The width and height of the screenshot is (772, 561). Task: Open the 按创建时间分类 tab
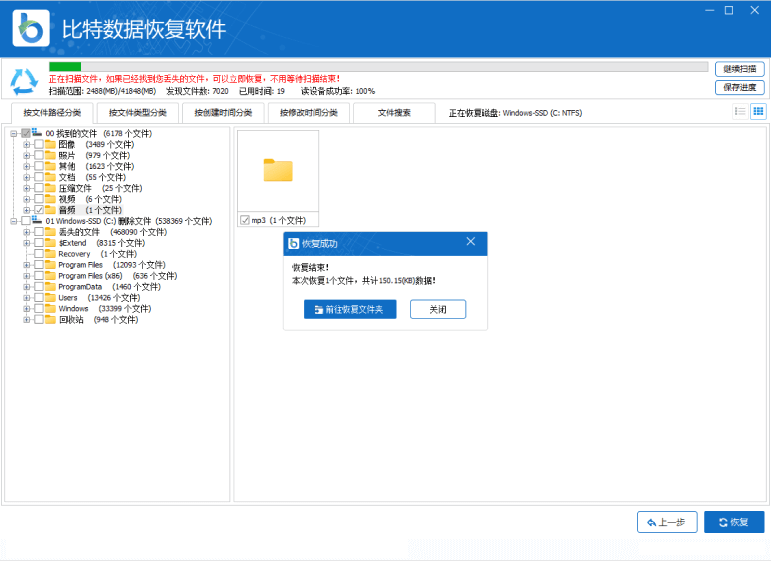pos(223,113)
